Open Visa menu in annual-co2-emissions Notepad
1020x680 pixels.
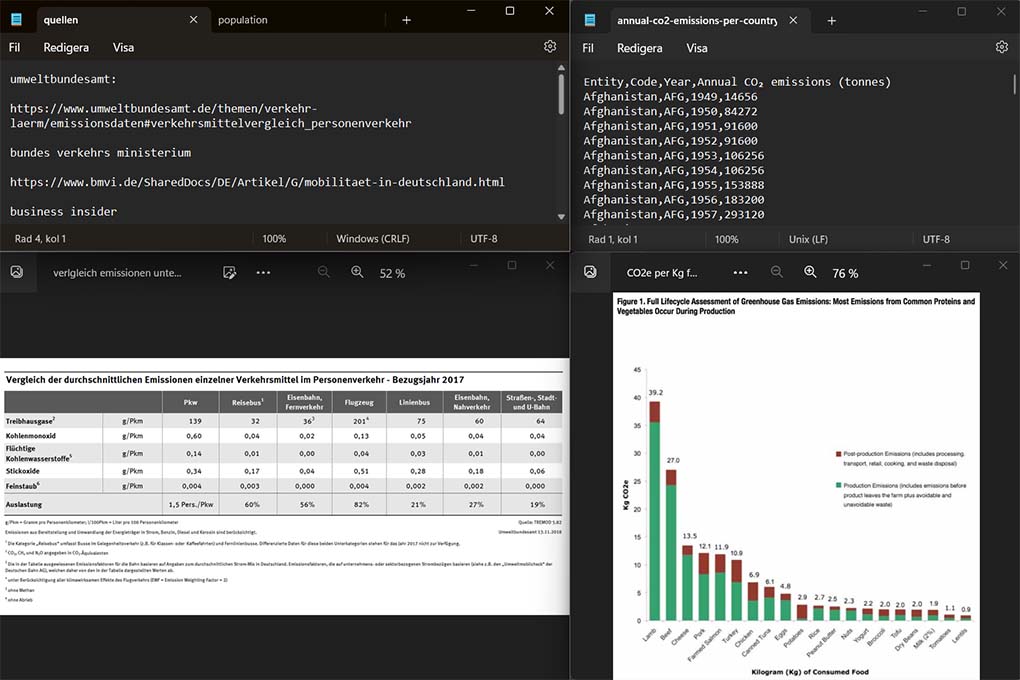click(x=696, y=47)
